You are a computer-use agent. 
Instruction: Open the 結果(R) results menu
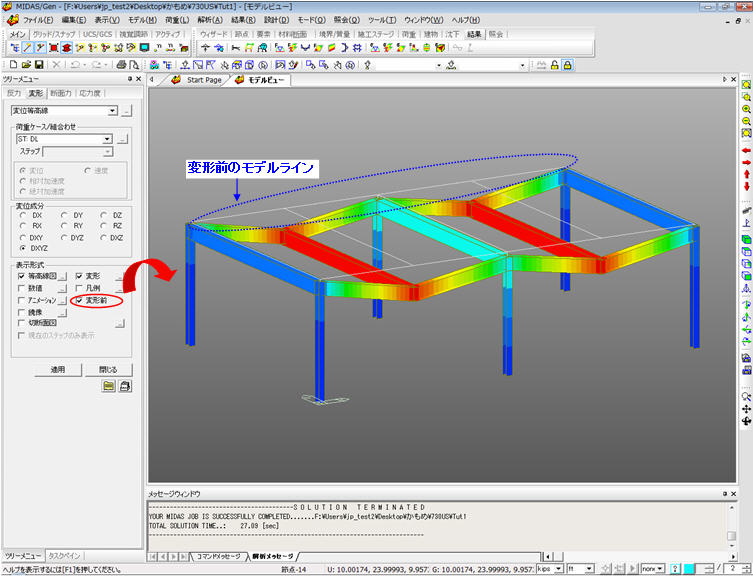click(x=243, y=20)
